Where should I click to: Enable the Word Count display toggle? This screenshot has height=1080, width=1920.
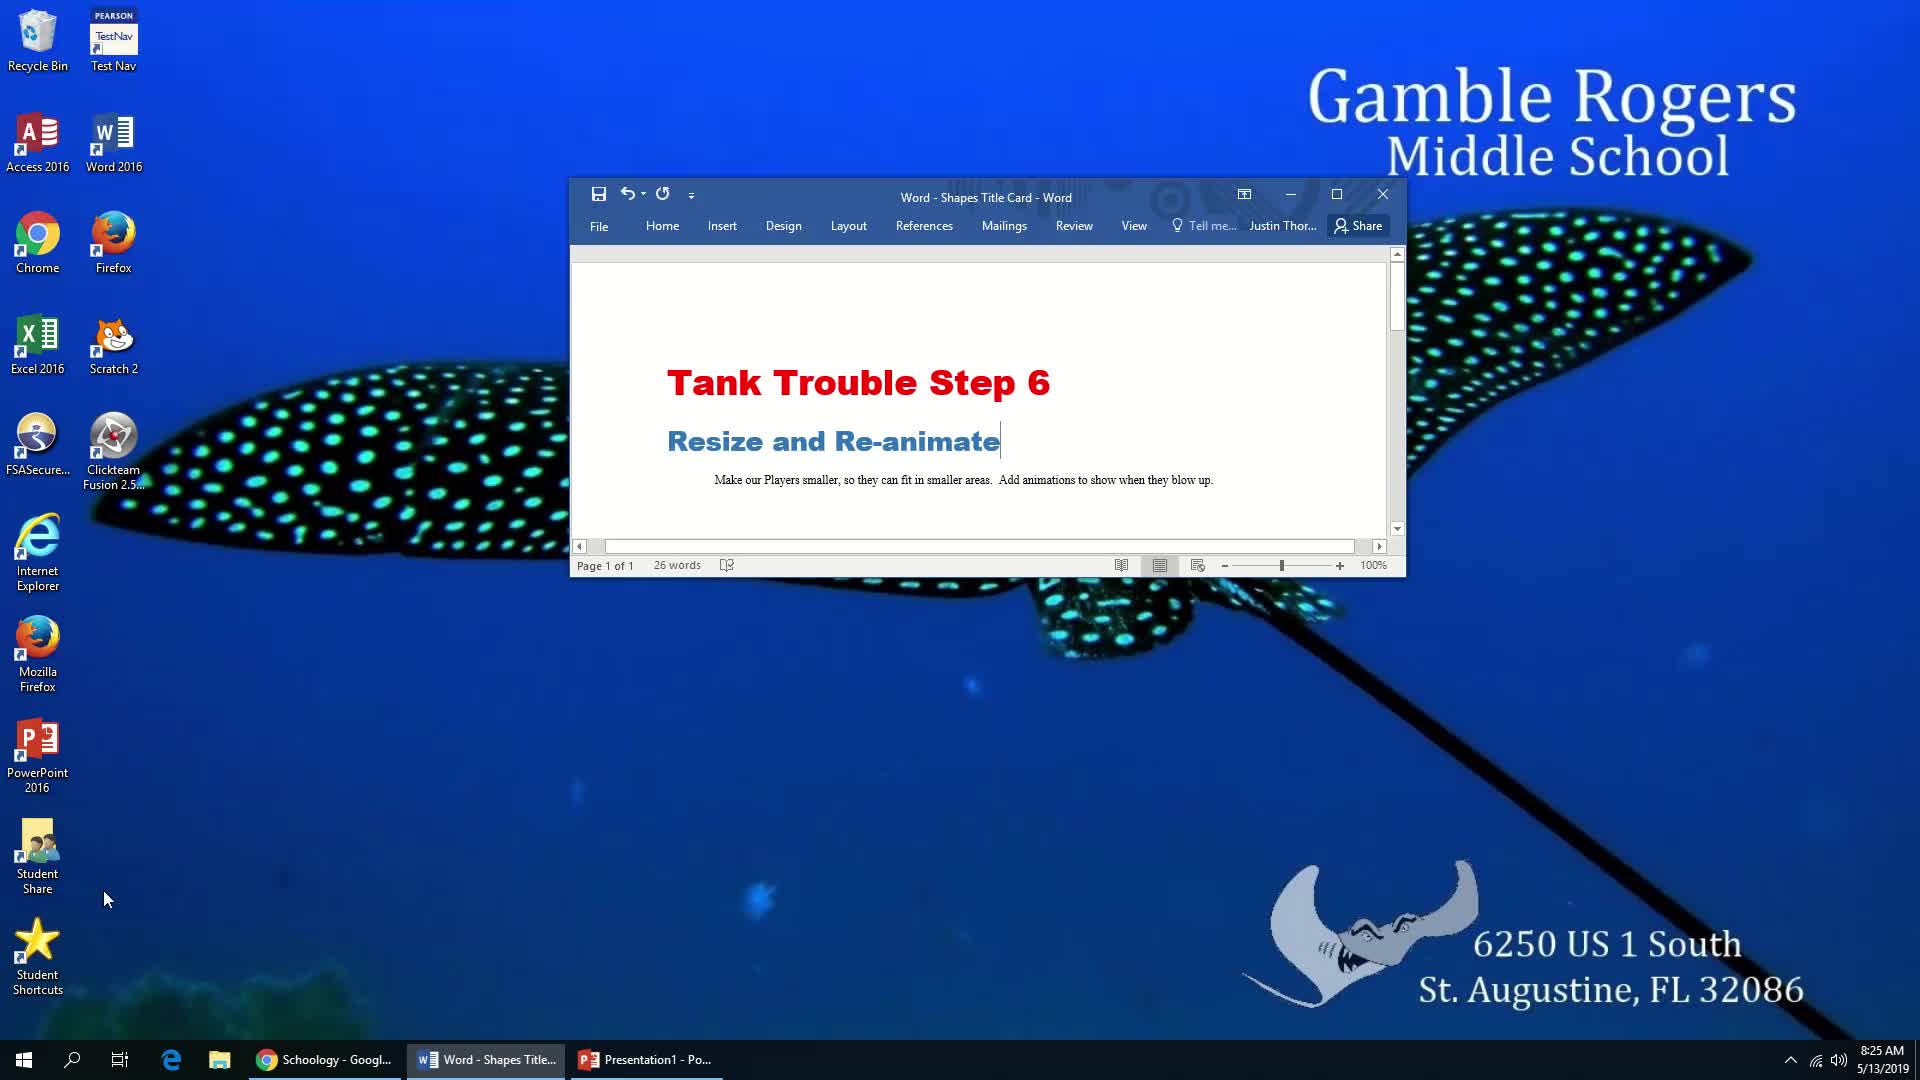678,564
